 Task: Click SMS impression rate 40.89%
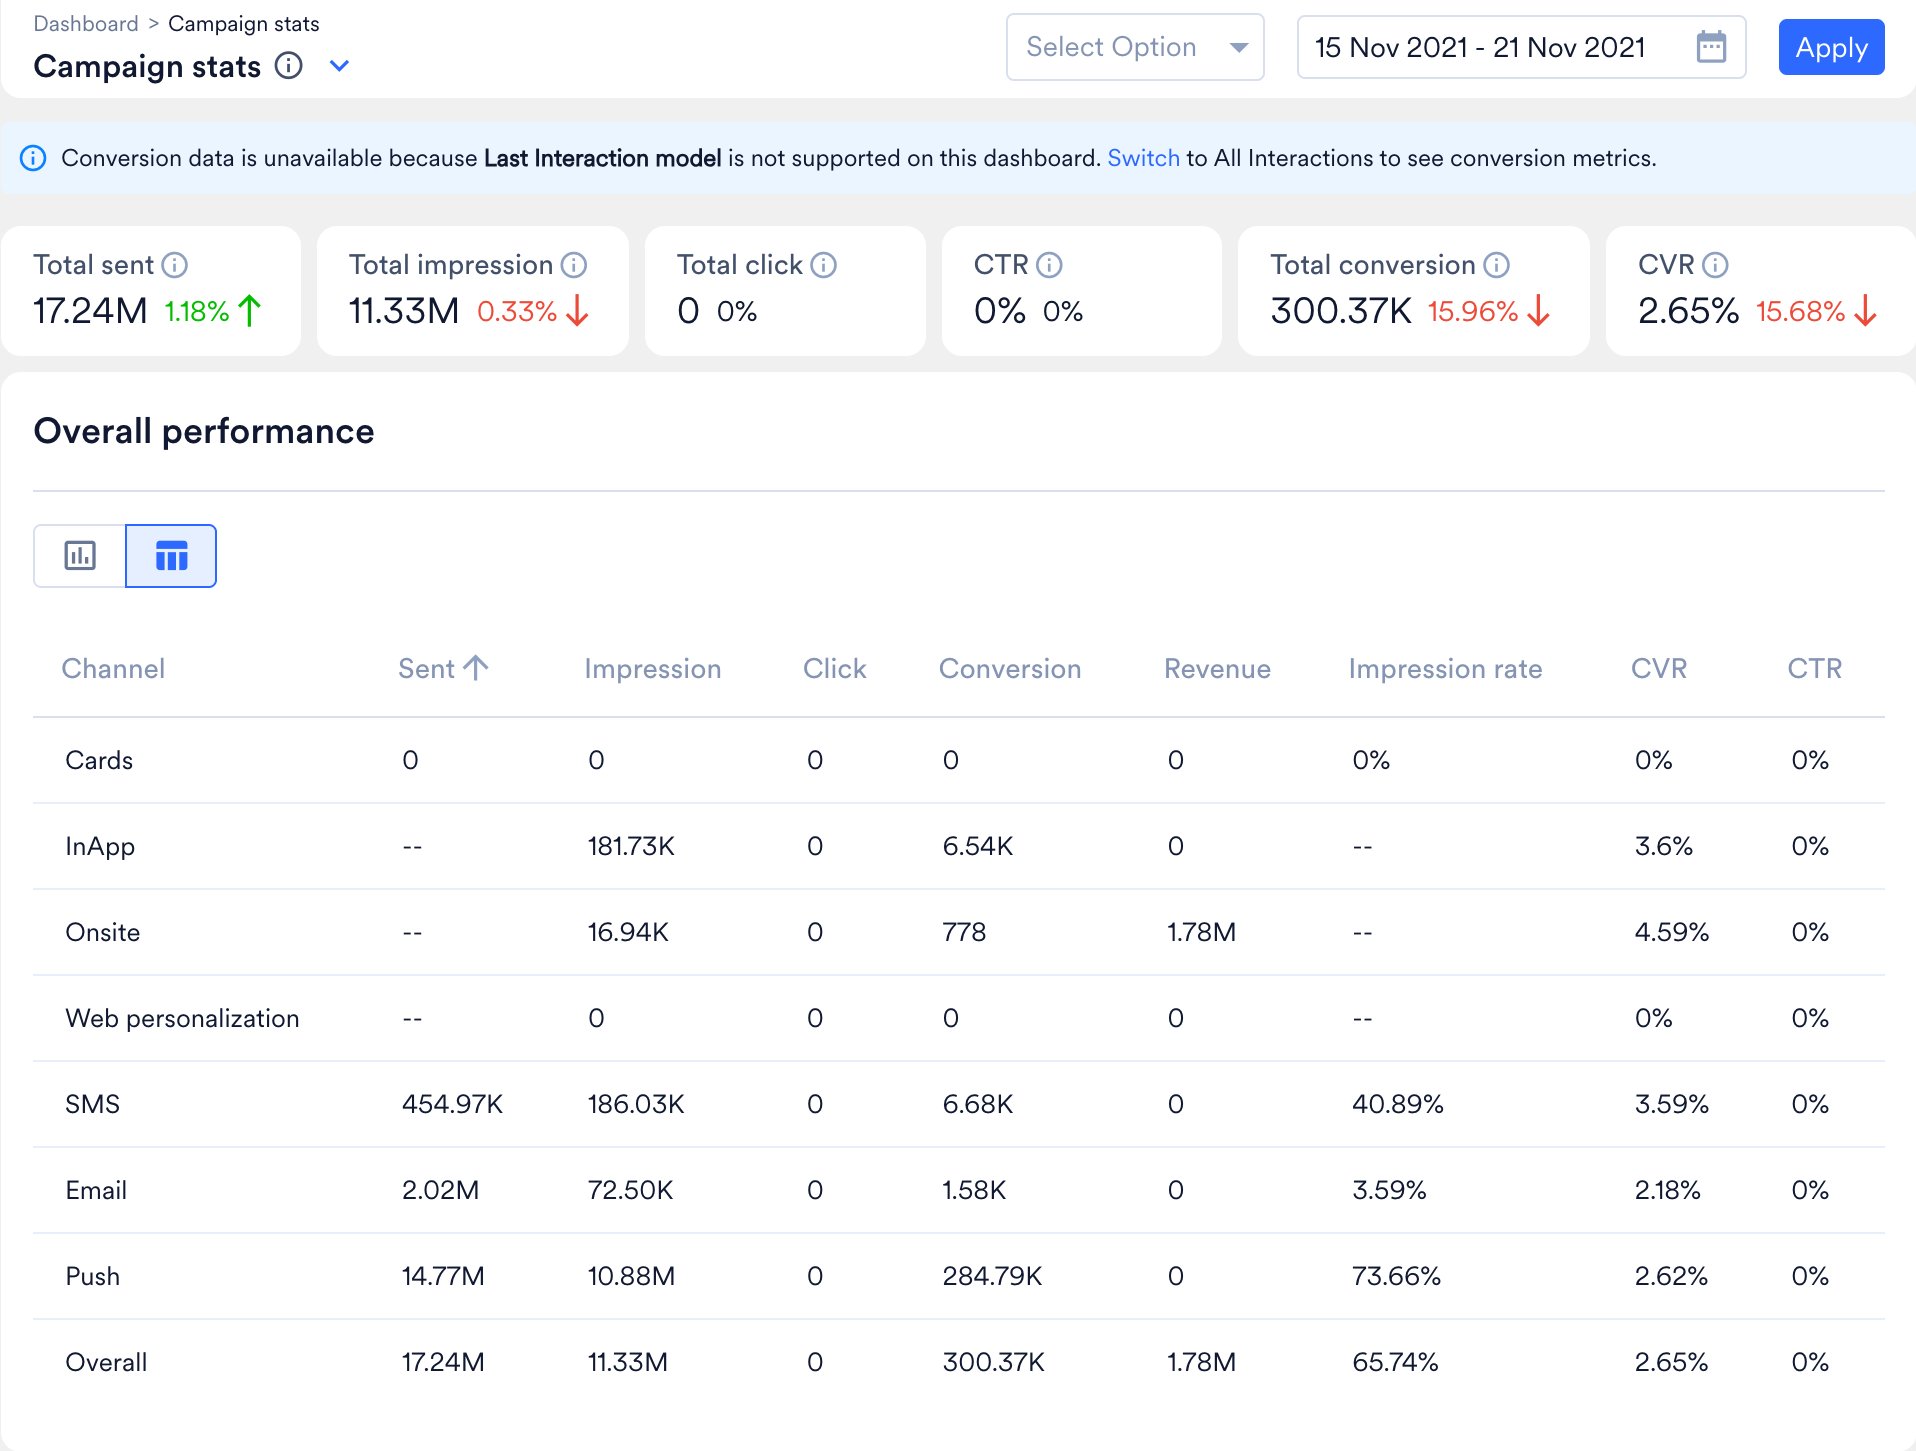click(x=1397, y=1104)
